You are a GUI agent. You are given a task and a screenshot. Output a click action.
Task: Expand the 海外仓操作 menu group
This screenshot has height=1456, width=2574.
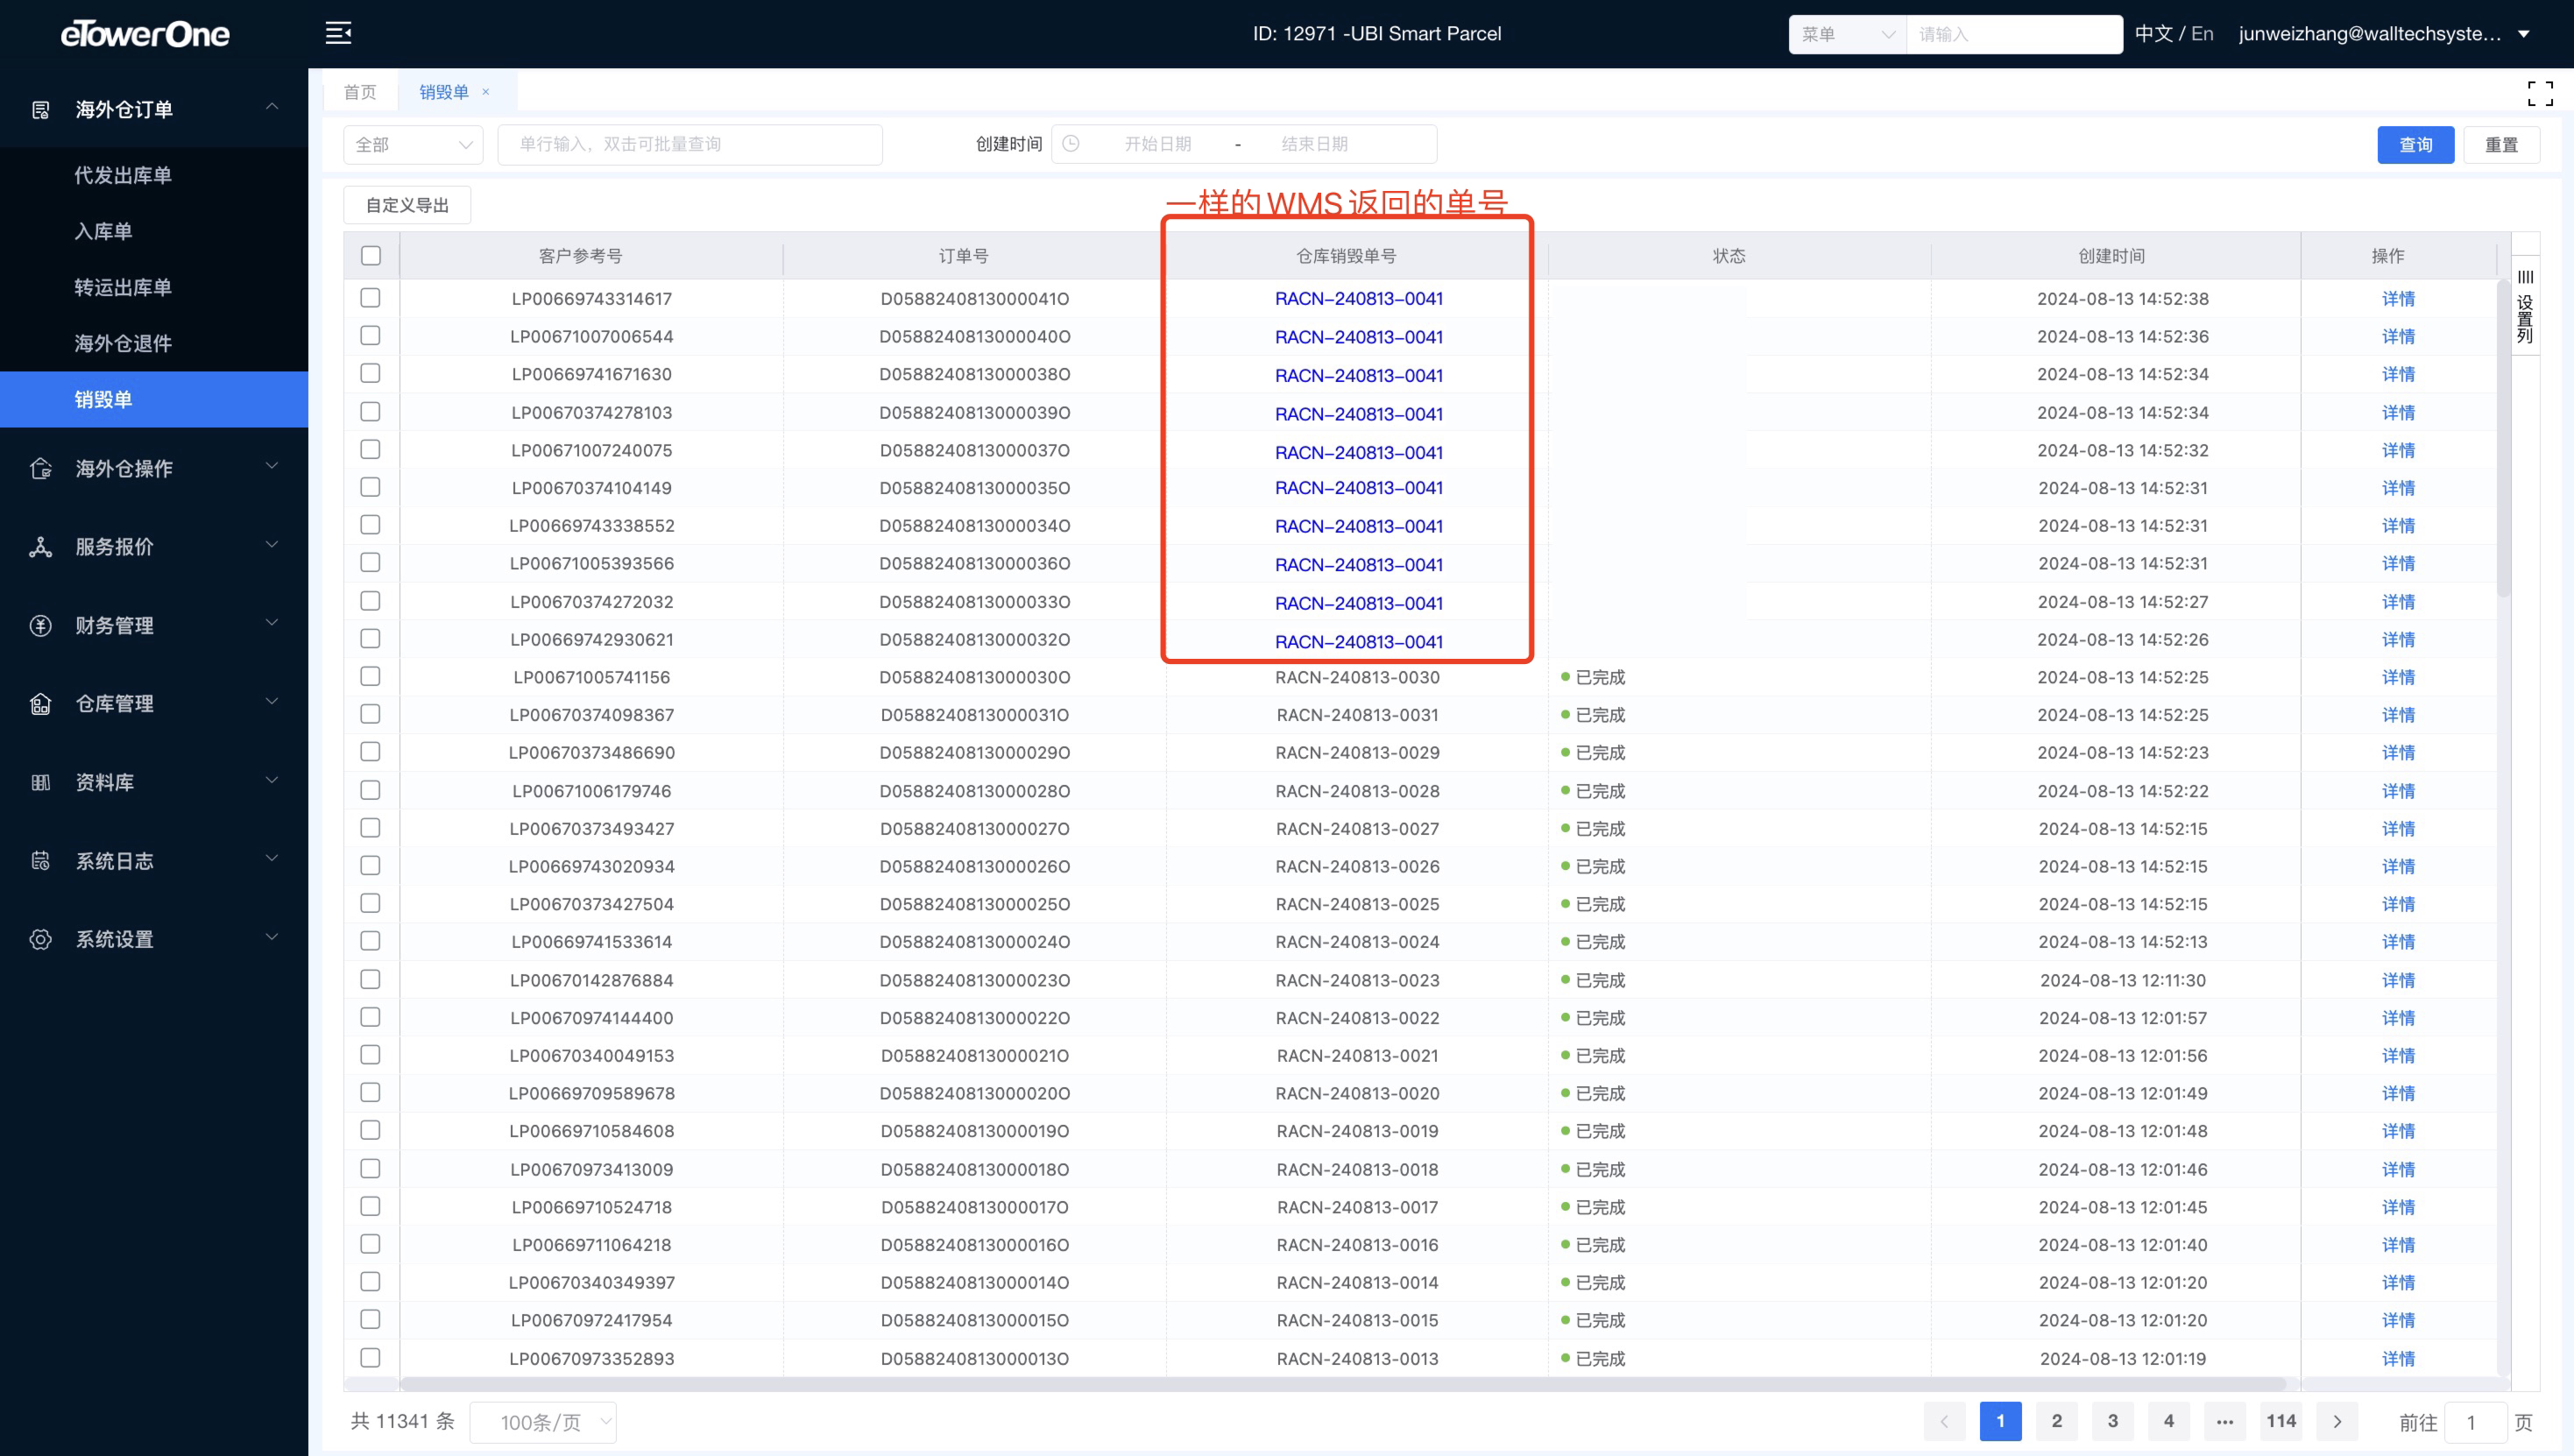(x=272, y=467)
